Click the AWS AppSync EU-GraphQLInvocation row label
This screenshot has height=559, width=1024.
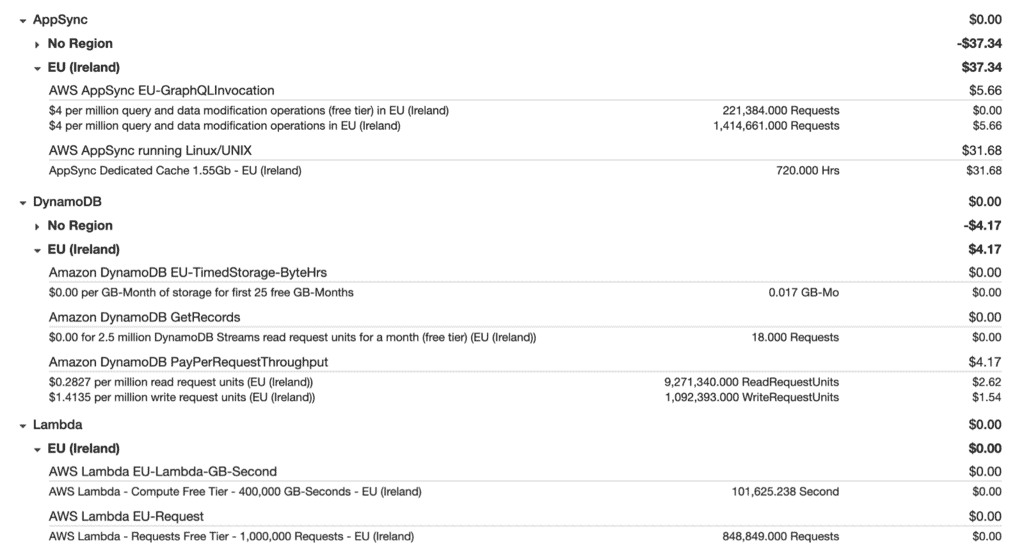pos(161,90)
